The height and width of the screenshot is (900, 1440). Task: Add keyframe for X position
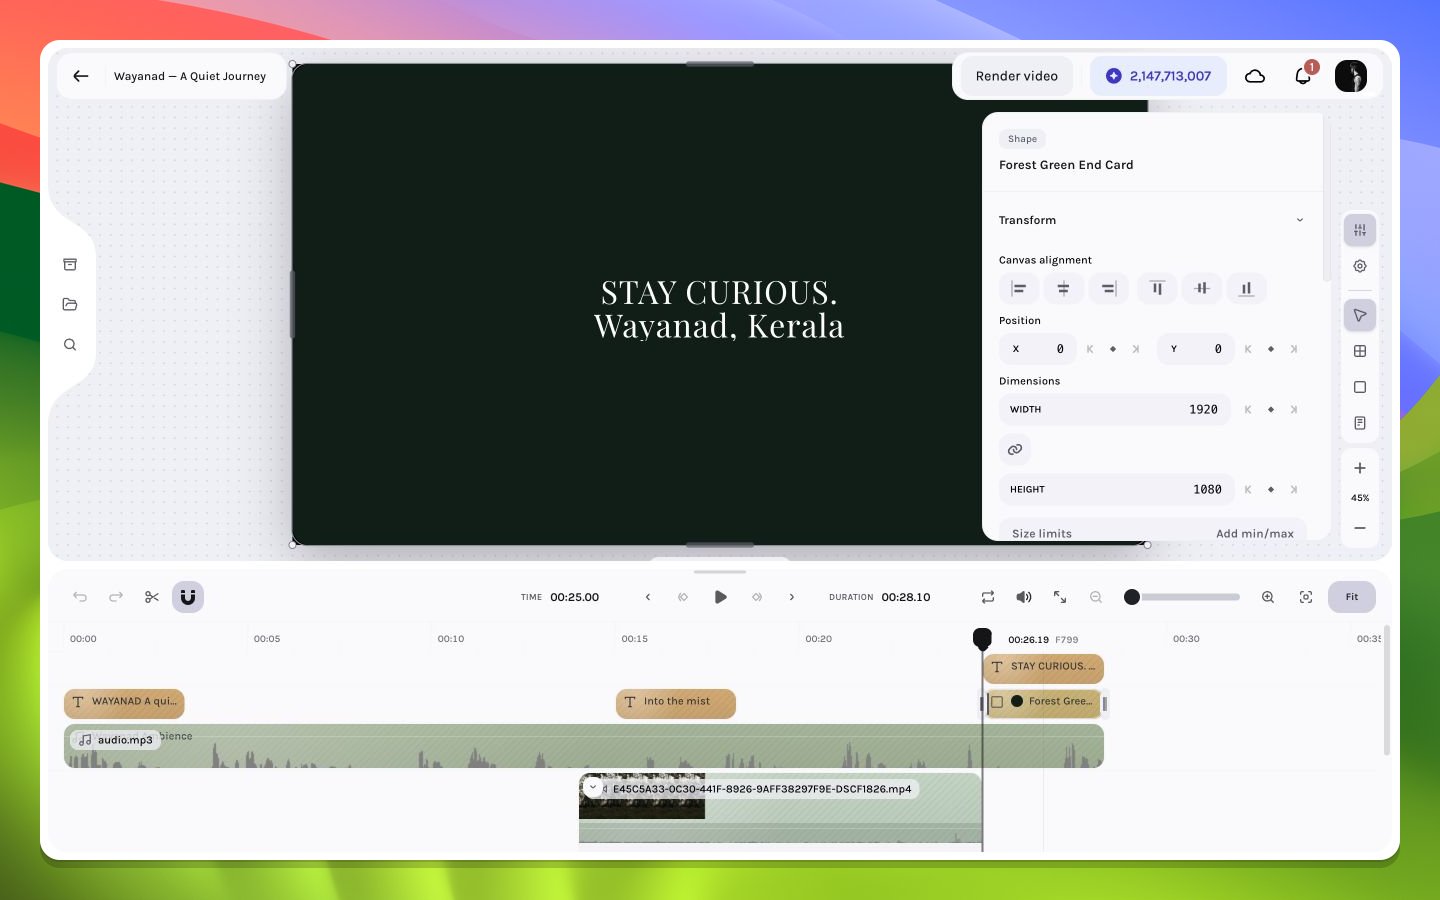(1113, 349)
